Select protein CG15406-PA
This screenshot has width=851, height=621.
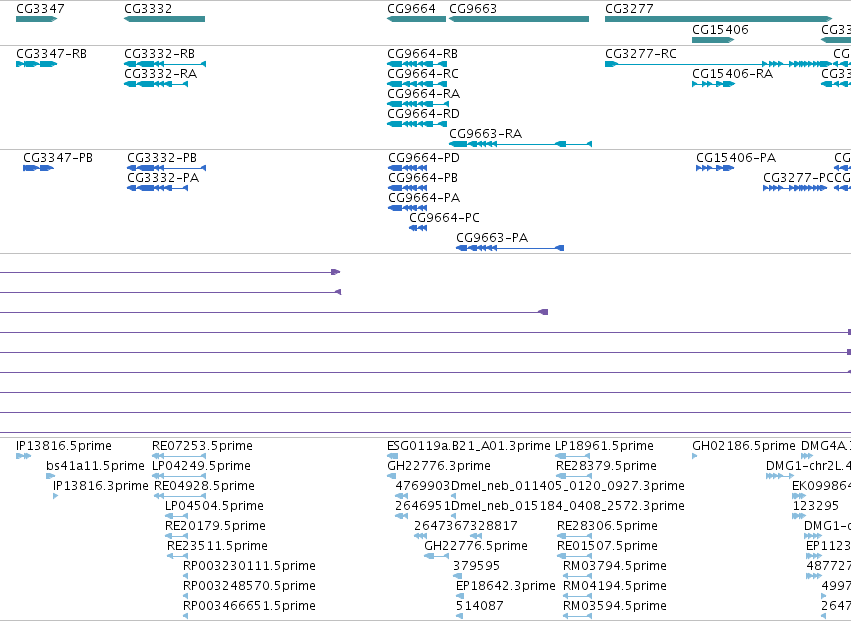[736, 158]
